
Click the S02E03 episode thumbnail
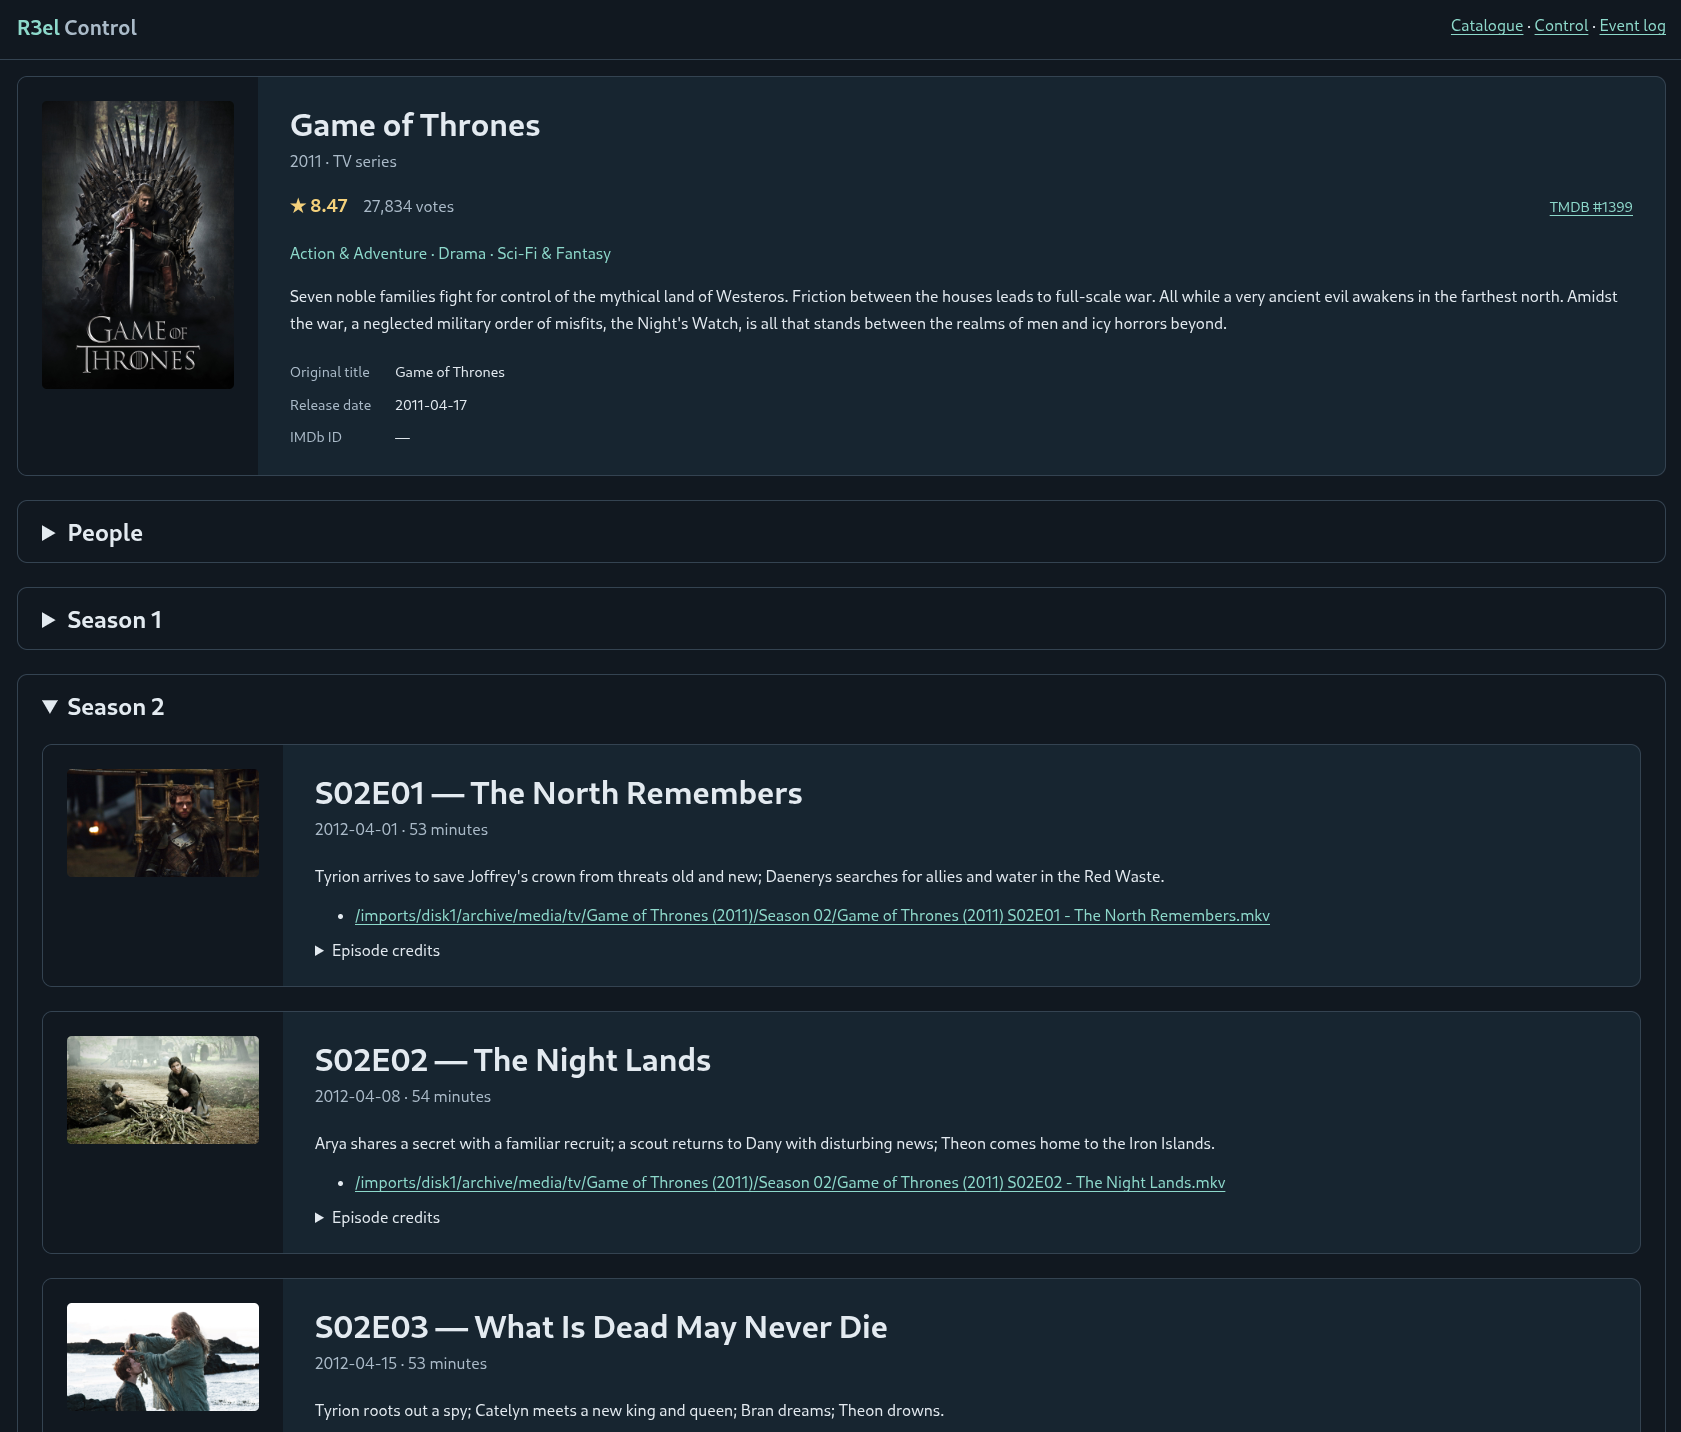click(163, 1357)
